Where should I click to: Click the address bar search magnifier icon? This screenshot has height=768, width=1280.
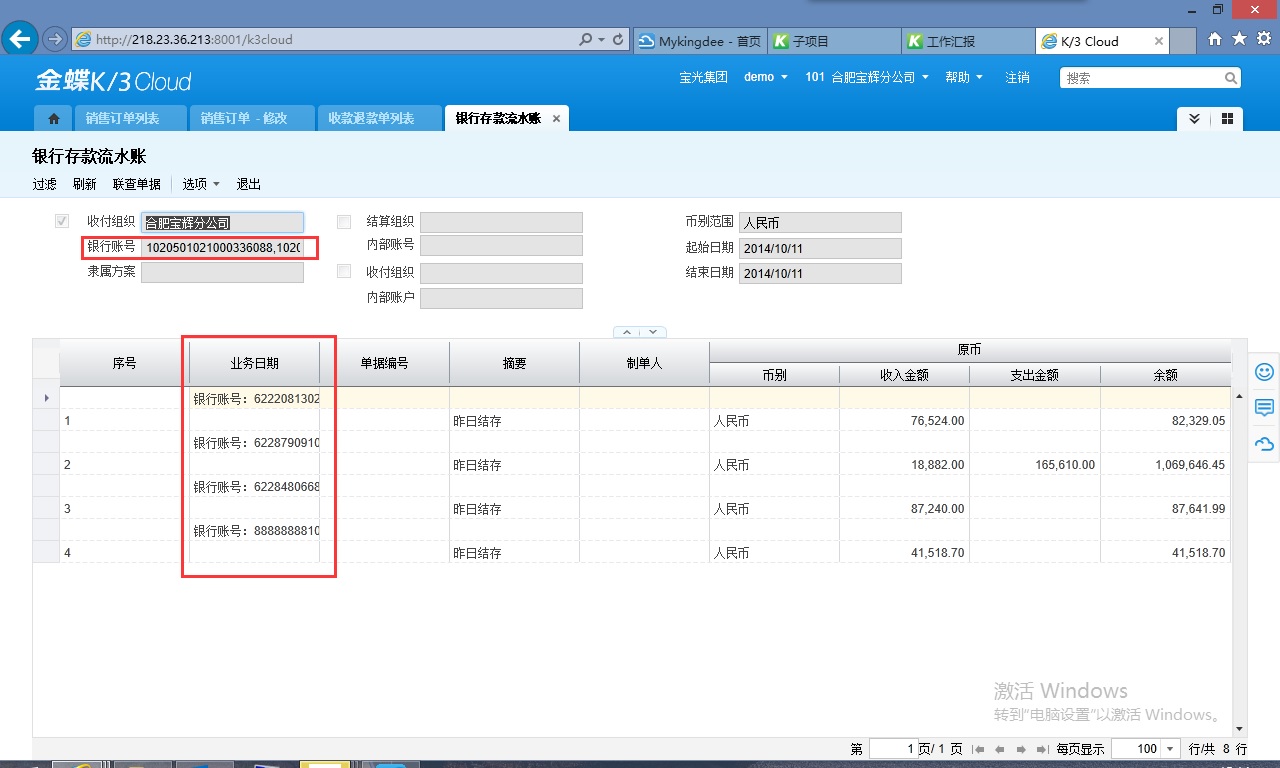click(585, 40)
